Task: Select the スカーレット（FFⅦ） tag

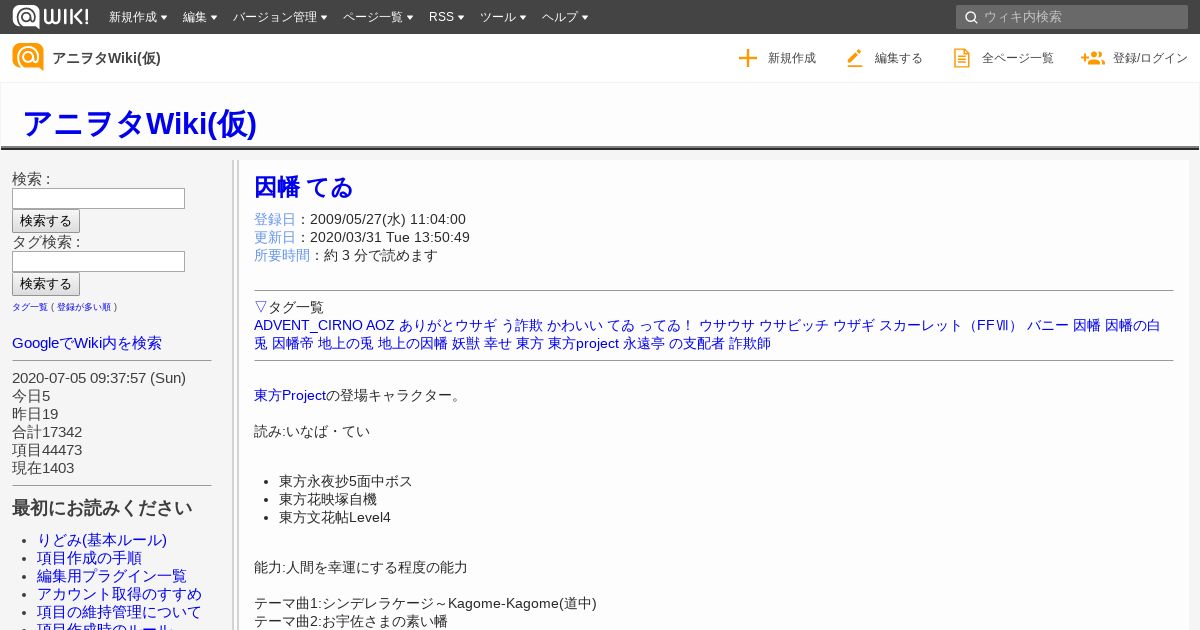Action: click(x=950, y=325)
